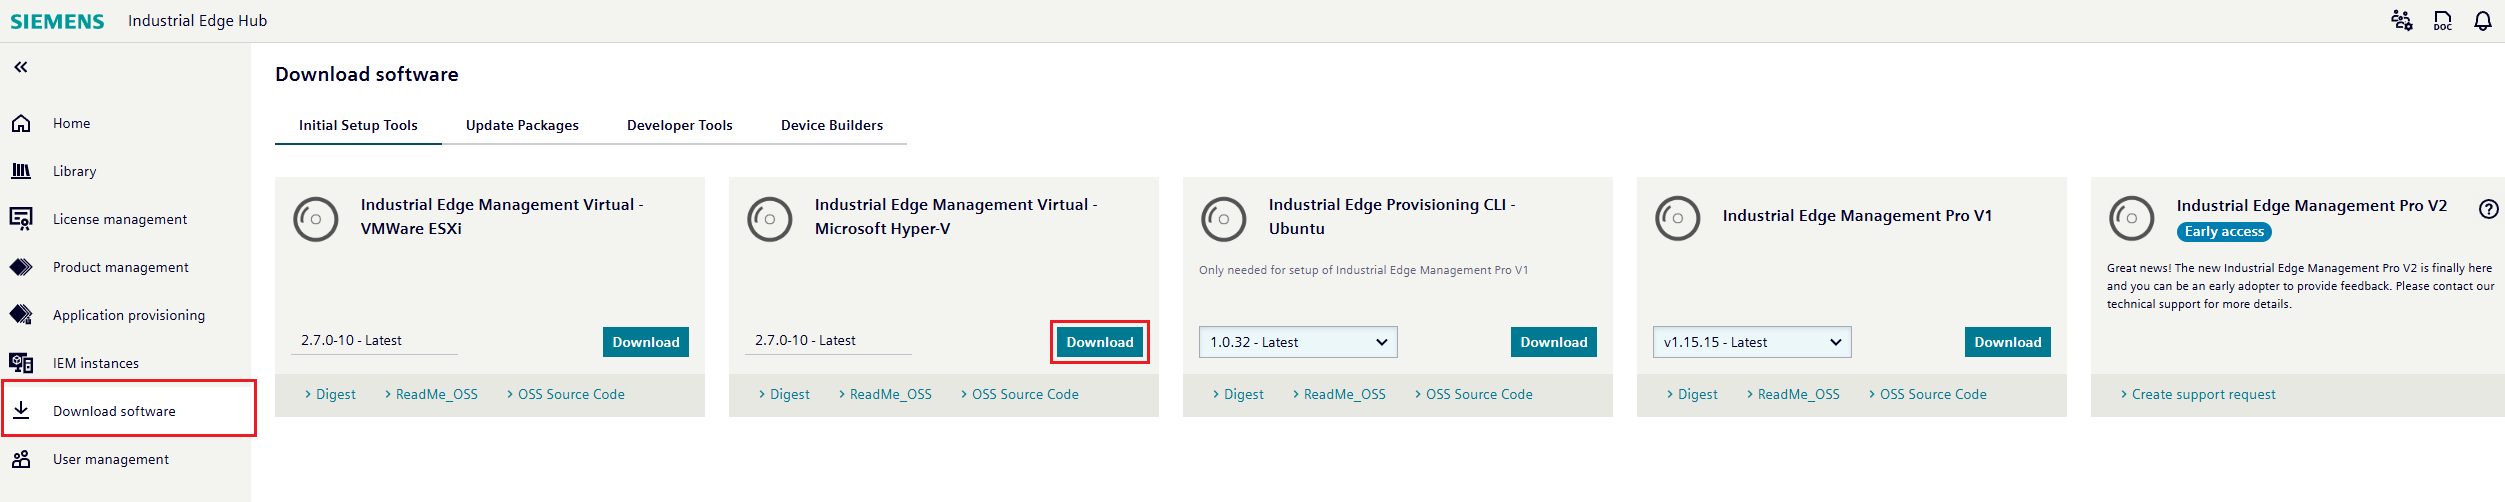Expand the v1.15.15 - Latest version dropdown
The image size is (2505, 502).
click(x=1751, y=342)
